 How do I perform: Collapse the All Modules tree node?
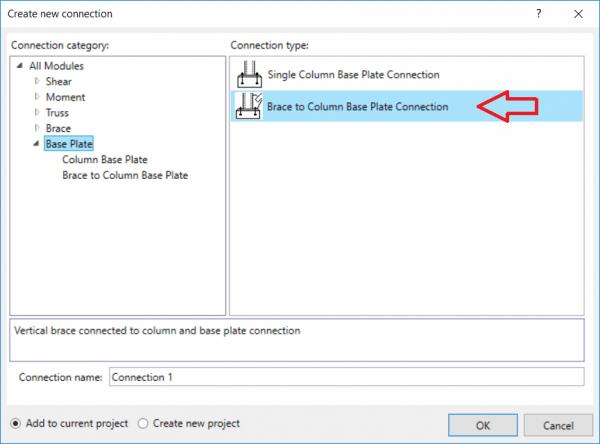(x=21, y=66)
